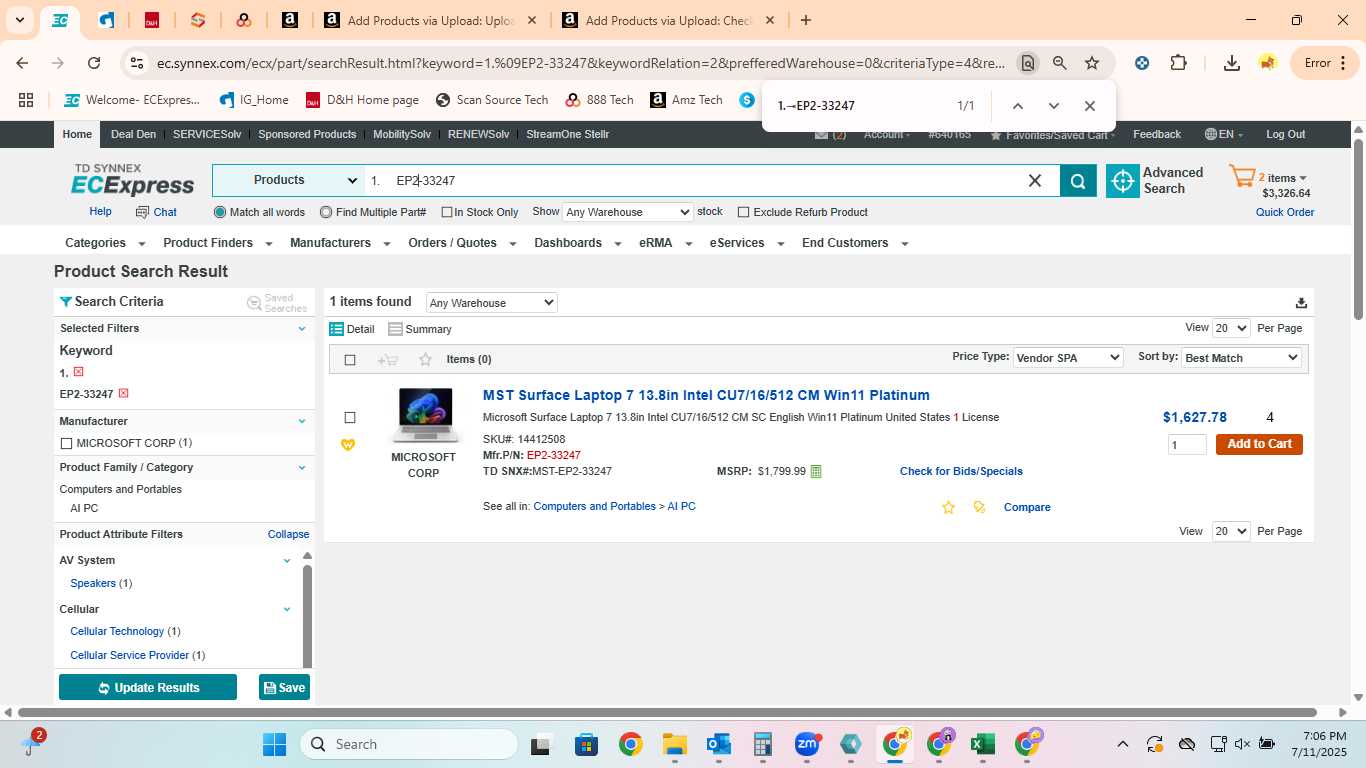Open Check for Bids/Specials link
1366x768 pixels.
coord(961,471)
